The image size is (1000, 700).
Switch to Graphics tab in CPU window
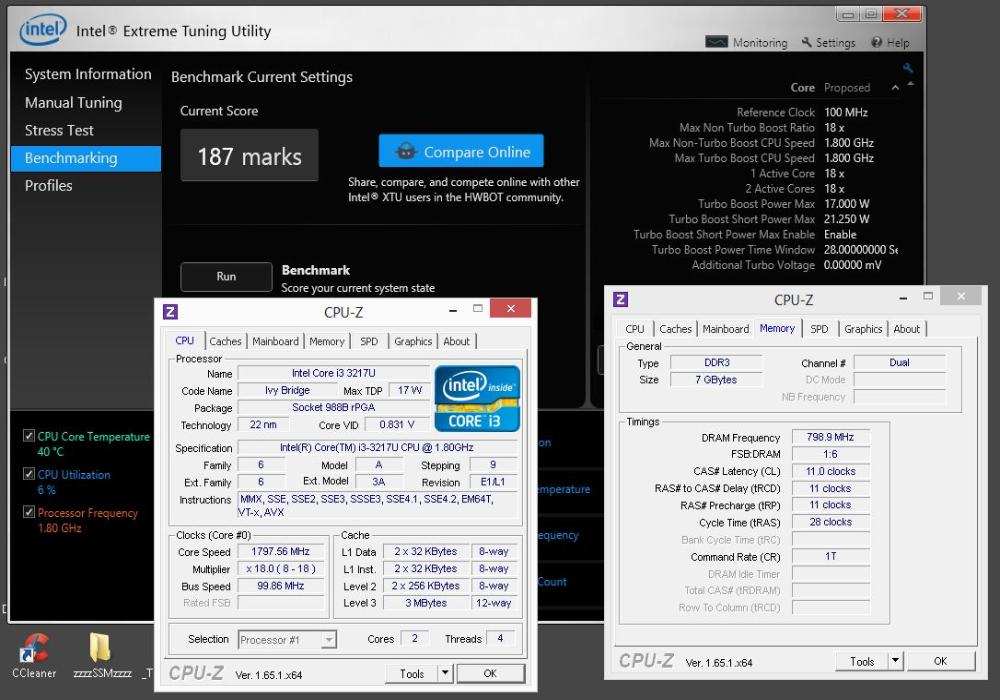pos(413,341)
